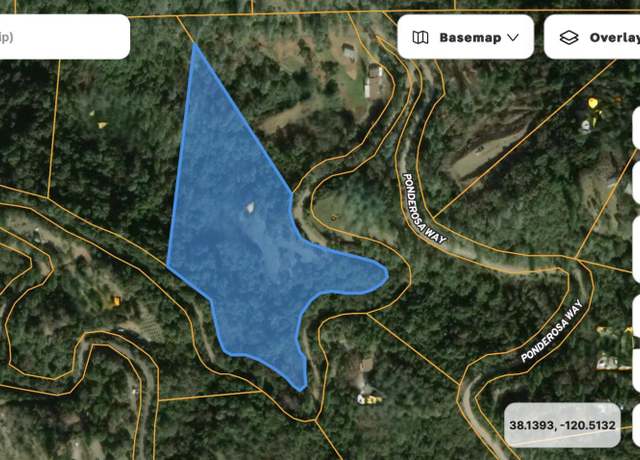Viewport: 640px width, 460px height.
Task: Click the upper Ponderosa Way road label
Action: pos(424,209)
